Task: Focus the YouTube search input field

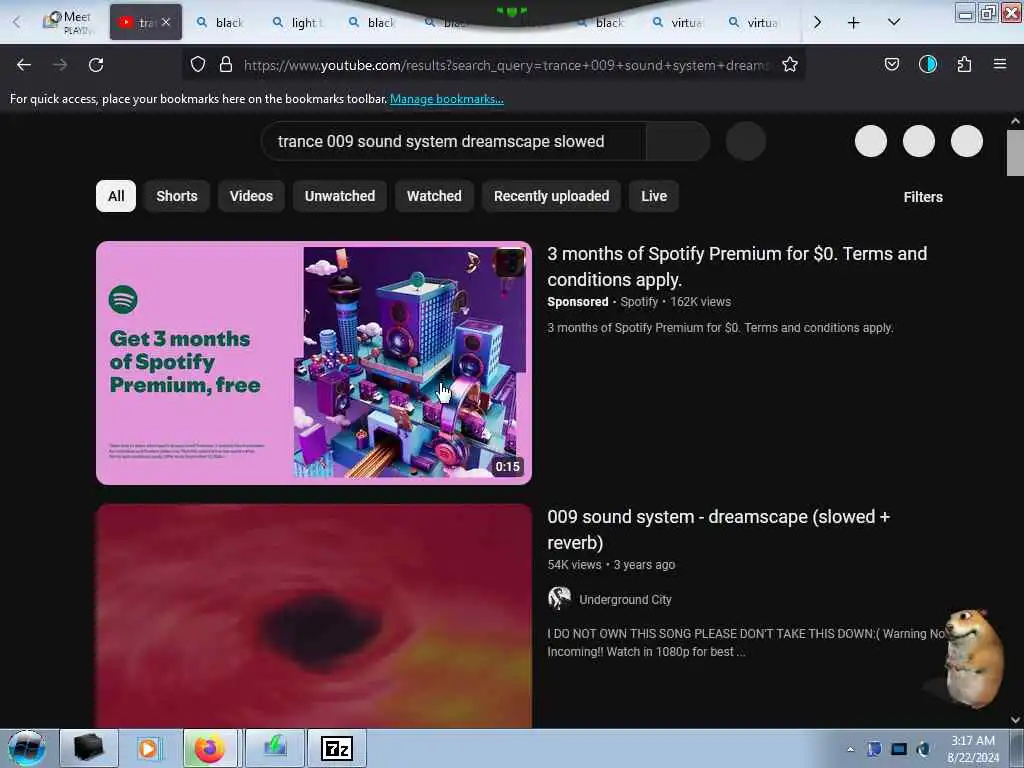Action: click(453, 141)
